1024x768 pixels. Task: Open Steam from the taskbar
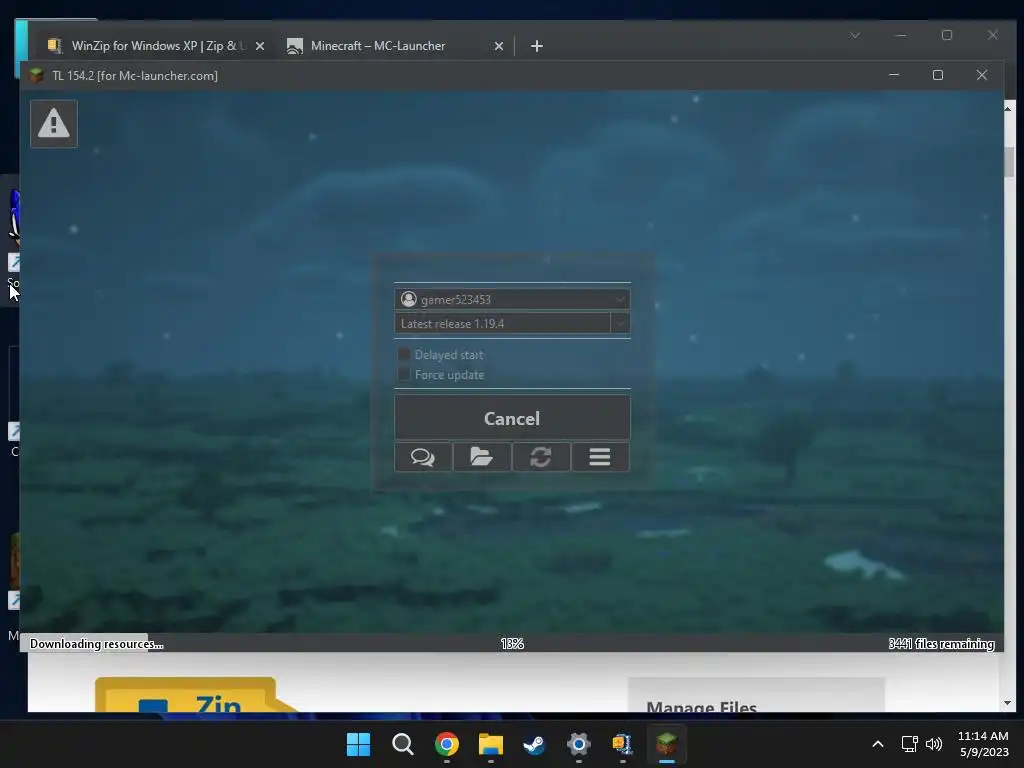tap(534, 744)
